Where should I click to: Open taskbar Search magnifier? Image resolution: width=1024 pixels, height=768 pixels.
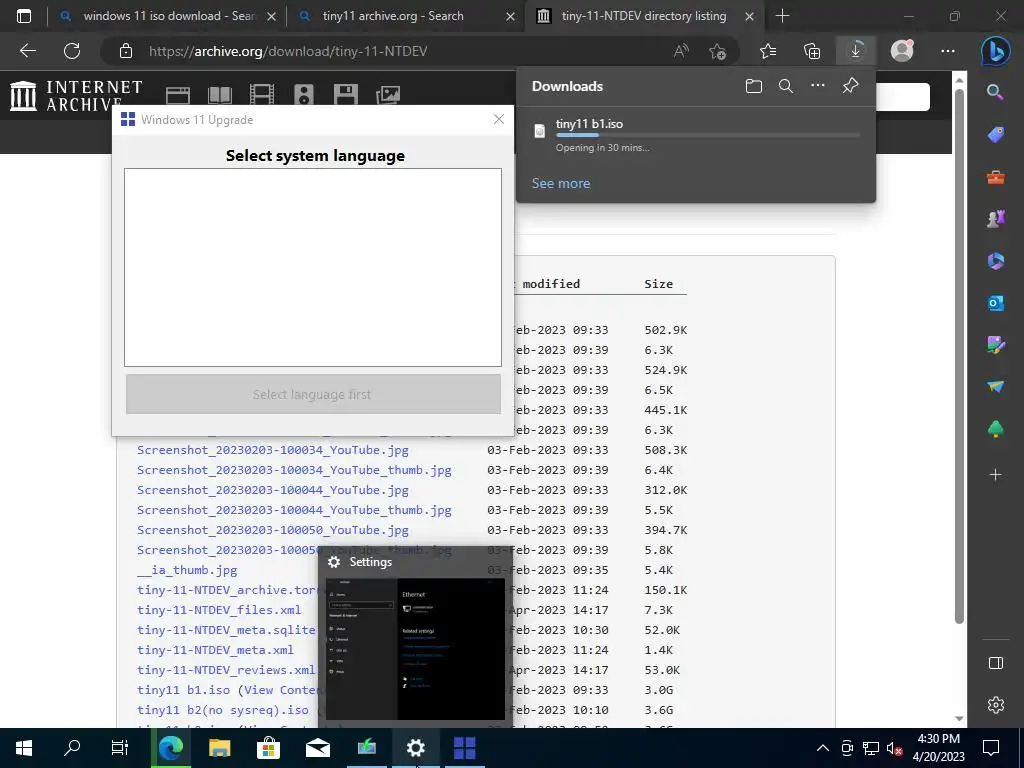[x=72, y=748]
